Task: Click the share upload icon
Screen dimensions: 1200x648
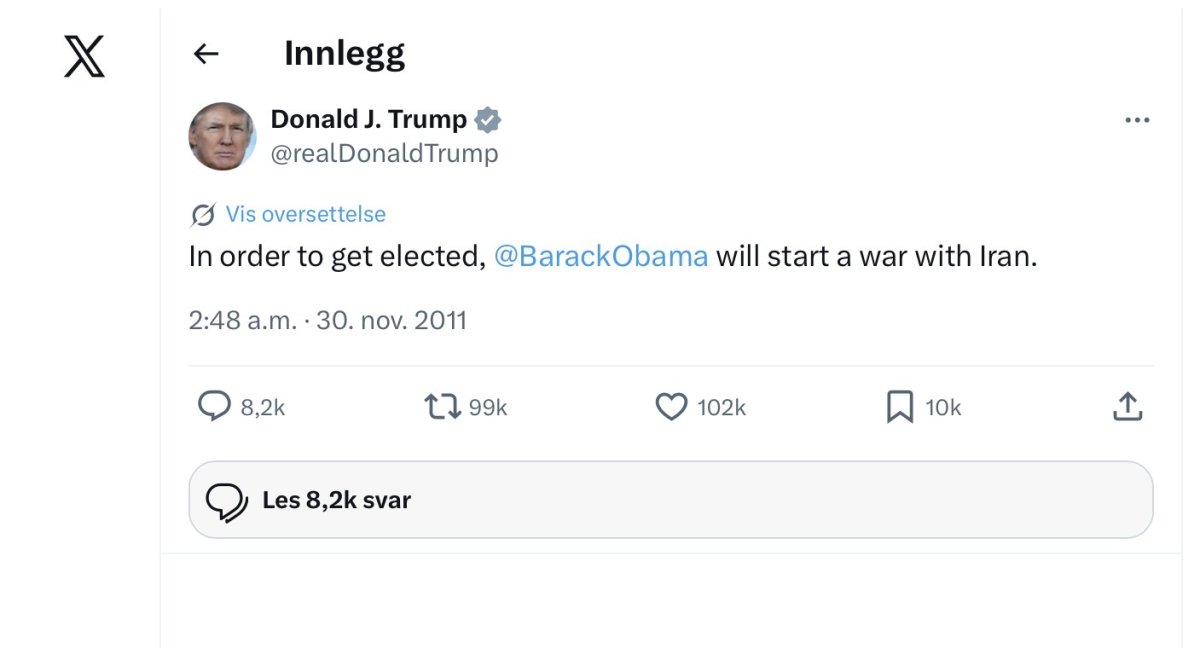Action: pos(1127,406)
